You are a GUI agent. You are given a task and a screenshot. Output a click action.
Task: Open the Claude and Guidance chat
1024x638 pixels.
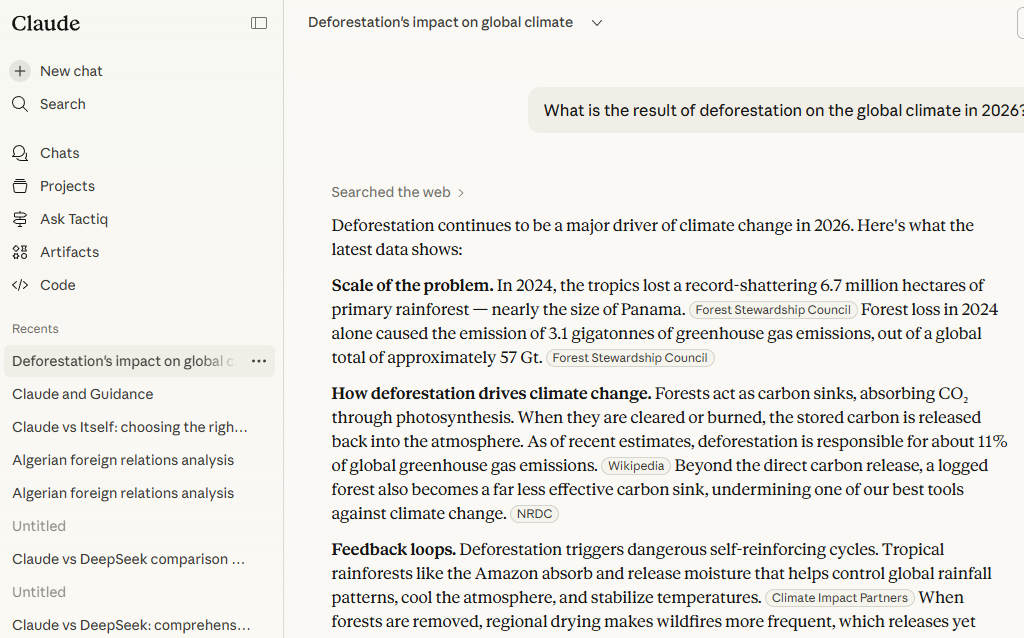click(83, 394)
